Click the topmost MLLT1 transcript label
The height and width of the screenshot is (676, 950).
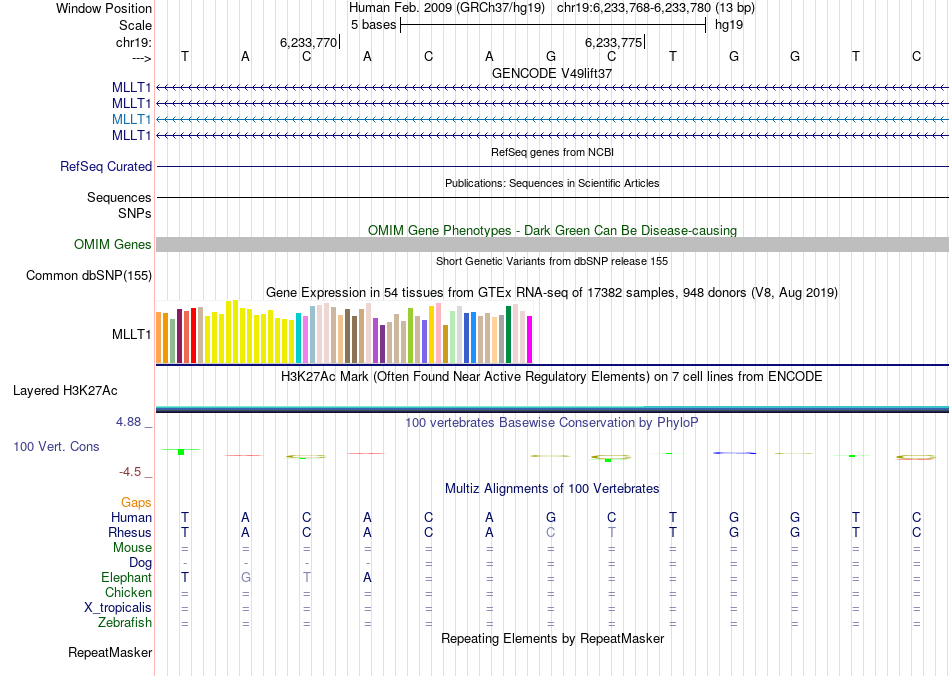pyautogui.click(x=131, y=88)
